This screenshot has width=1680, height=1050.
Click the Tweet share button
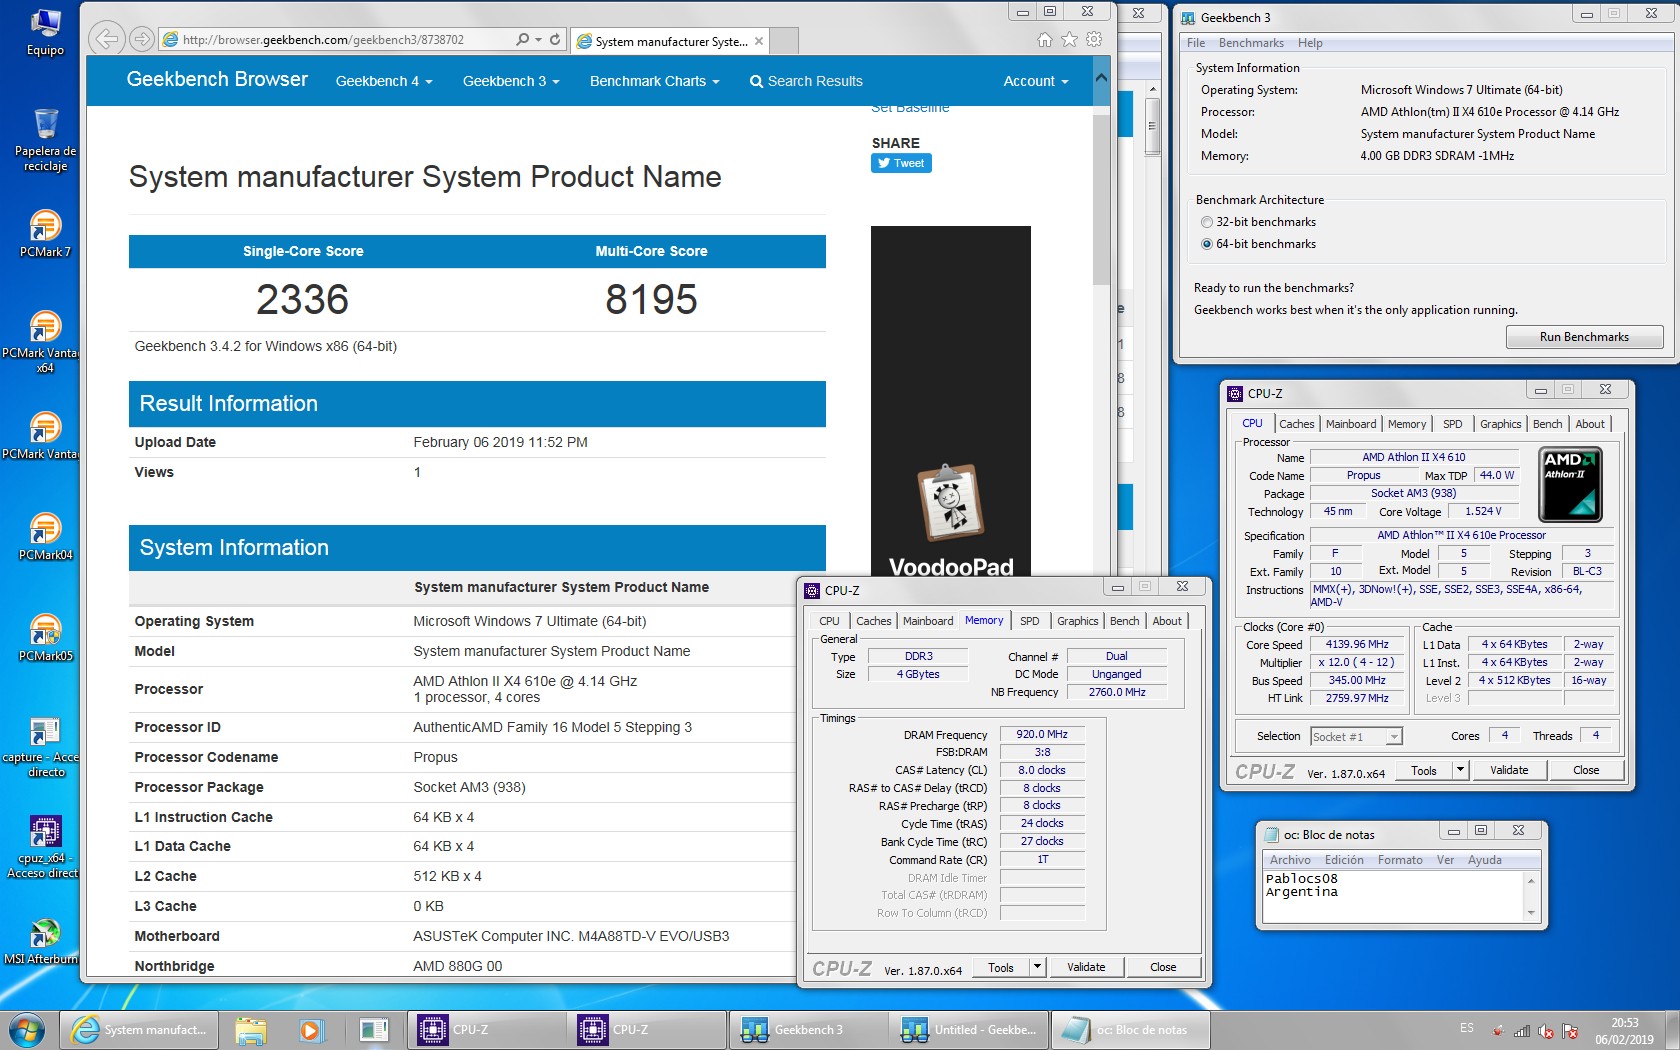point(901,163)
